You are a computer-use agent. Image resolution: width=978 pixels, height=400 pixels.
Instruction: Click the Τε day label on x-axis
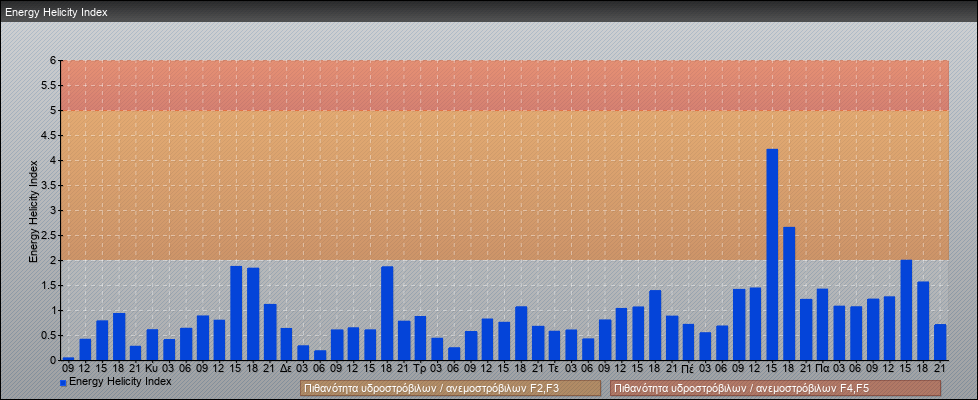(x=554, y=369)
